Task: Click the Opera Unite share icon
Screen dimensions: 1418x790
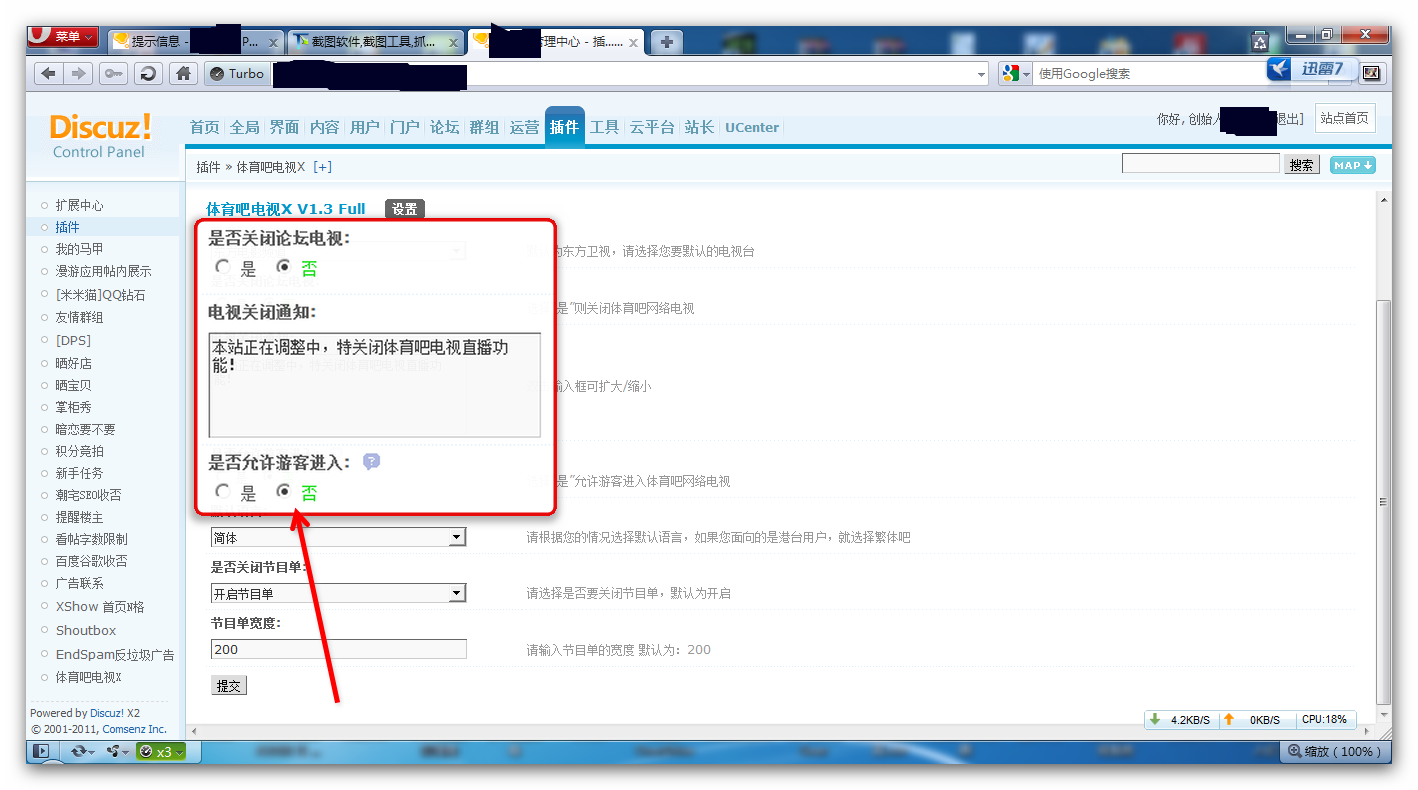Action: tap(117, 752)
